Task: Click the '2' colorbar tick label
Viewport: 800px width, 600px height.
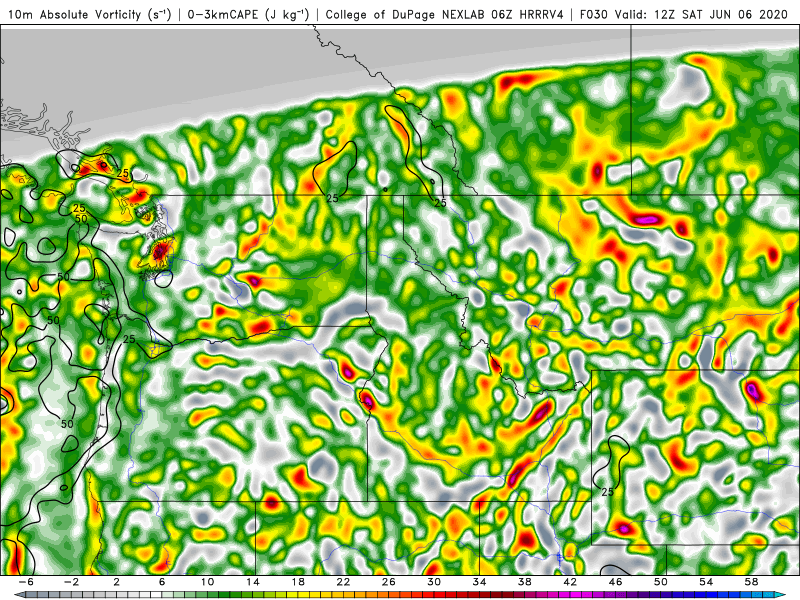Action: (x=117, y=582)
